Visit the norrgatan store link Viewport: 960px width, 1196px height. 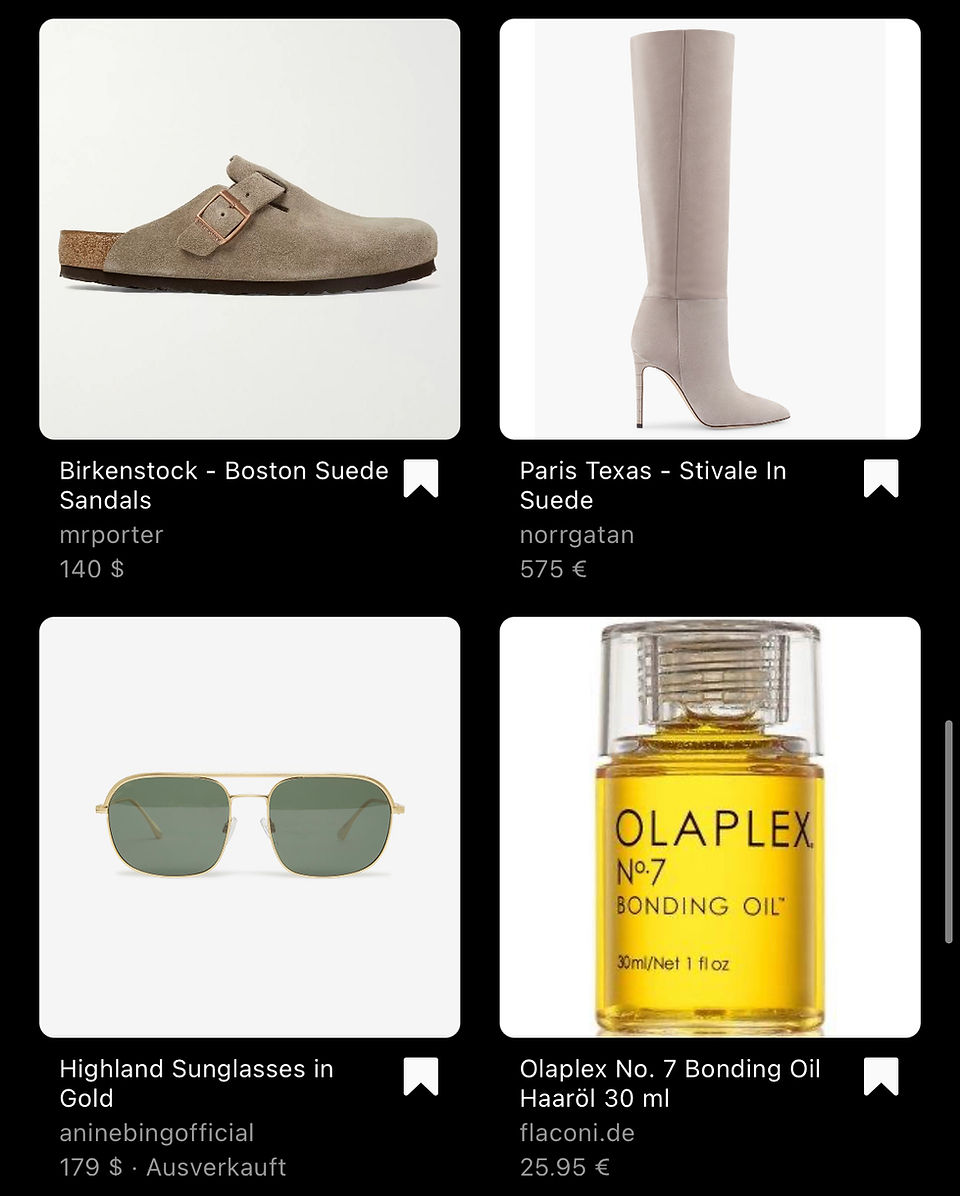coord(576,535)
